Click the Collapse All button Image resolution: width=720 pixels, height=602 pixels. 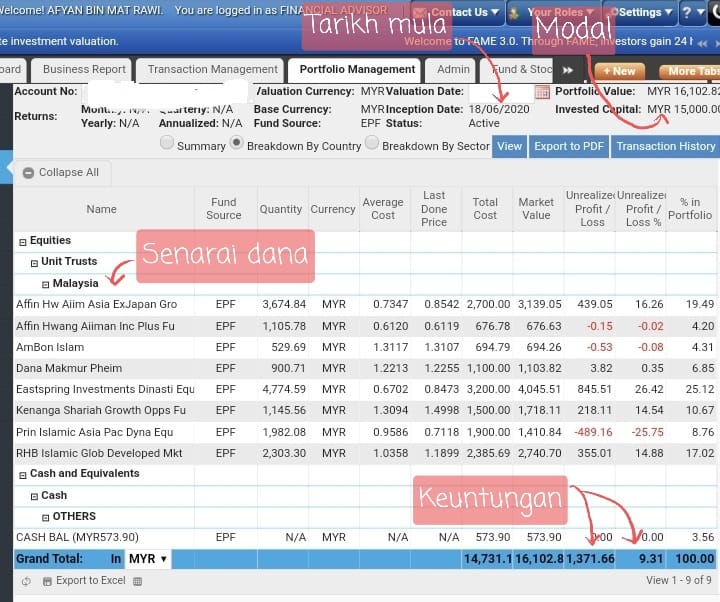click(62, 173)
